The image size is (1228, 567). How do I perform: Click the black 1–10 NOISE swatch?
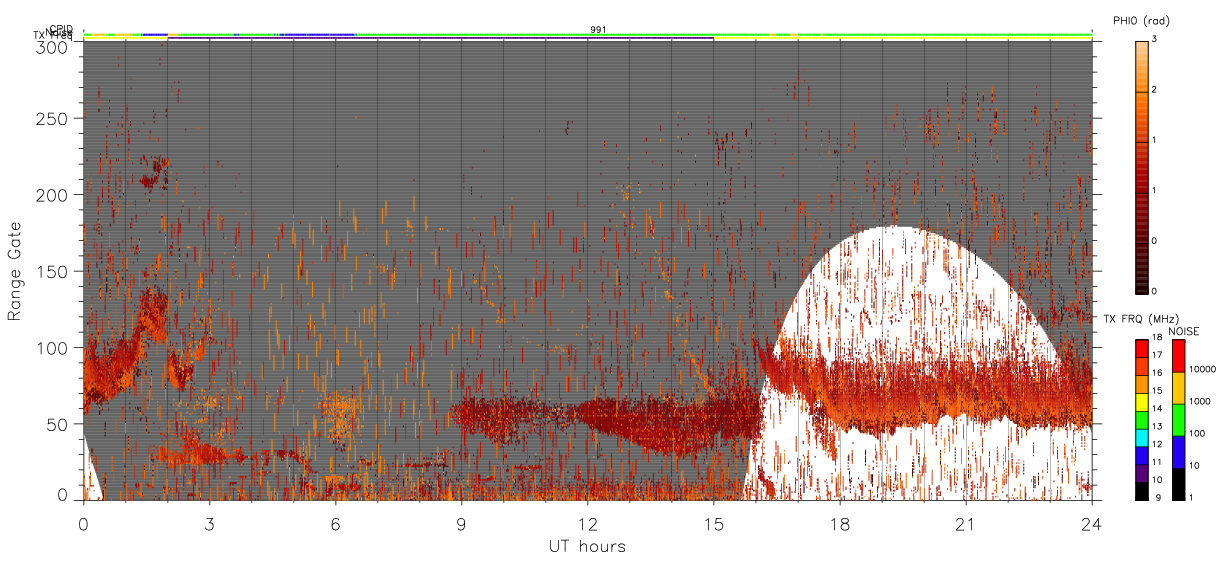coord(1179,484)
